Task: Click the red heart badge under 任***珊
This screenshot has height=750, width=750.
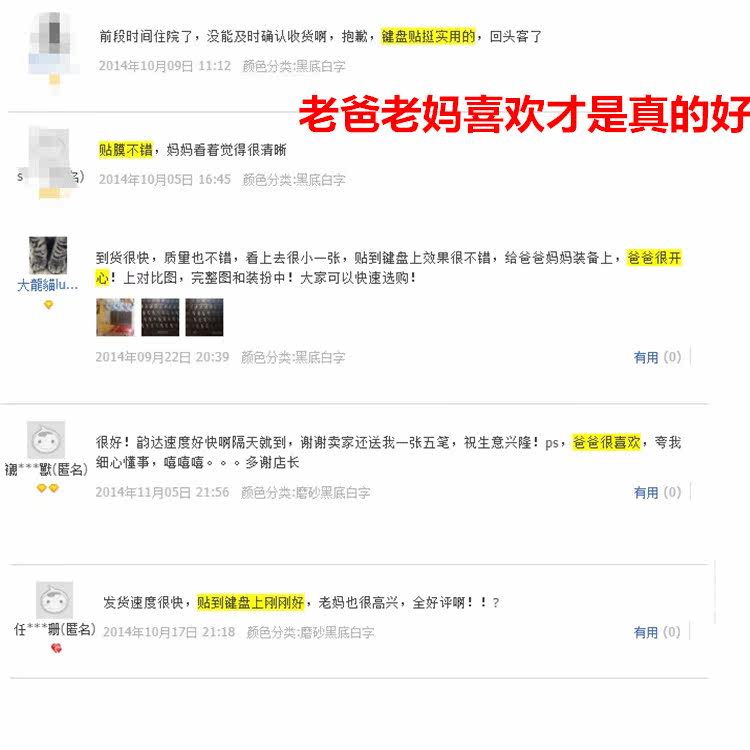Action: tap(56, 648)
